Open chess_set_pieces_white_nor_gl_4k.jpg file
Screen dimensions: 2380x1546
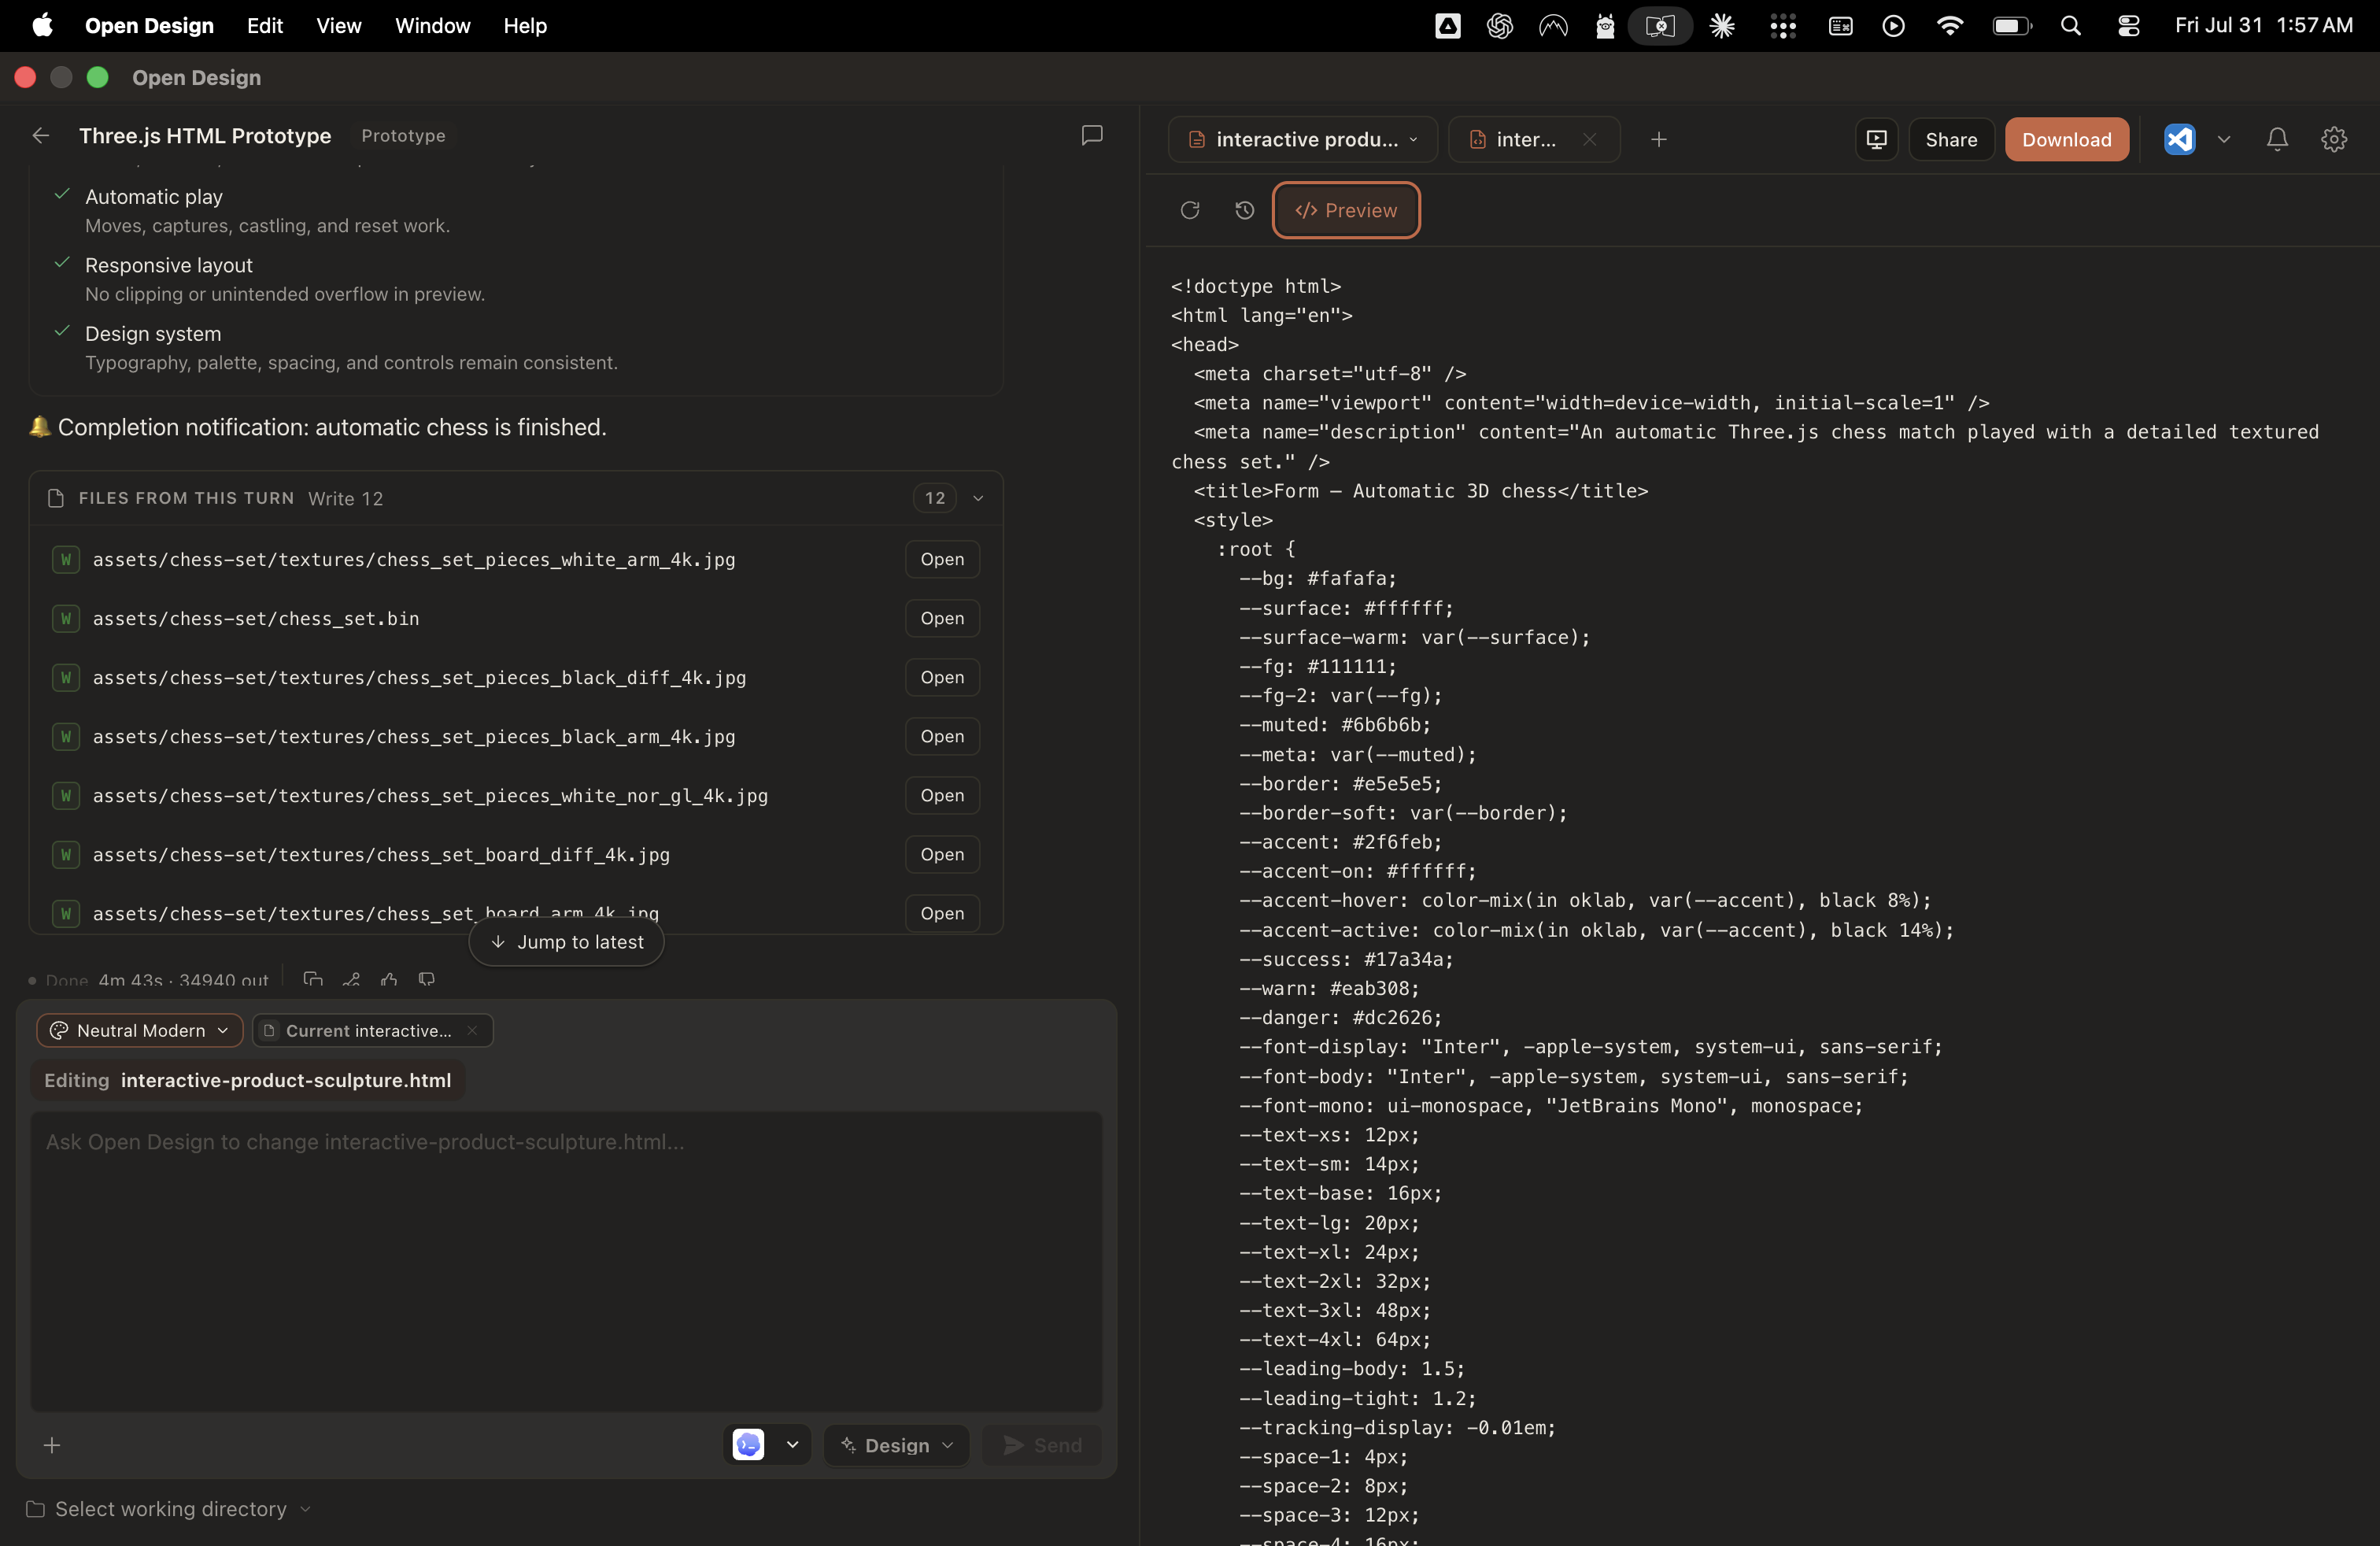pos(942,795)
